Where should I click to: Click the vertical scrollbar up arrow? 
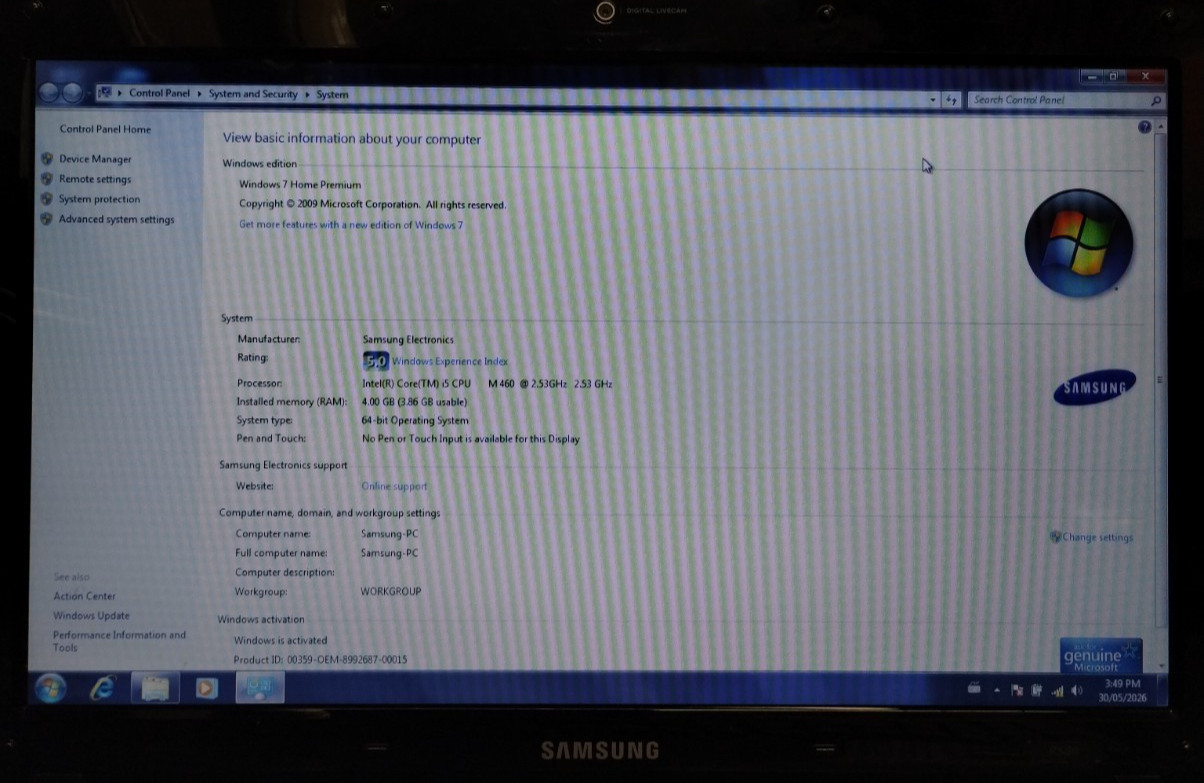tap(1160, 127)
